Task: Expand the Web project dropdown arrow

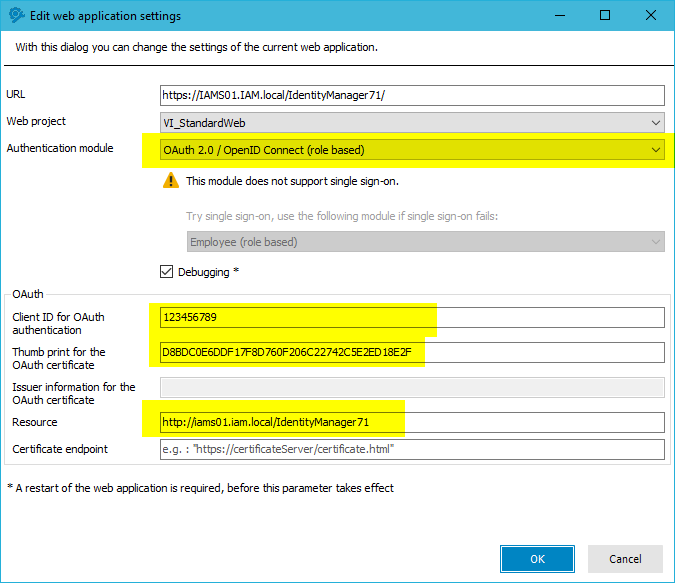Action: (x=656, y=123)
